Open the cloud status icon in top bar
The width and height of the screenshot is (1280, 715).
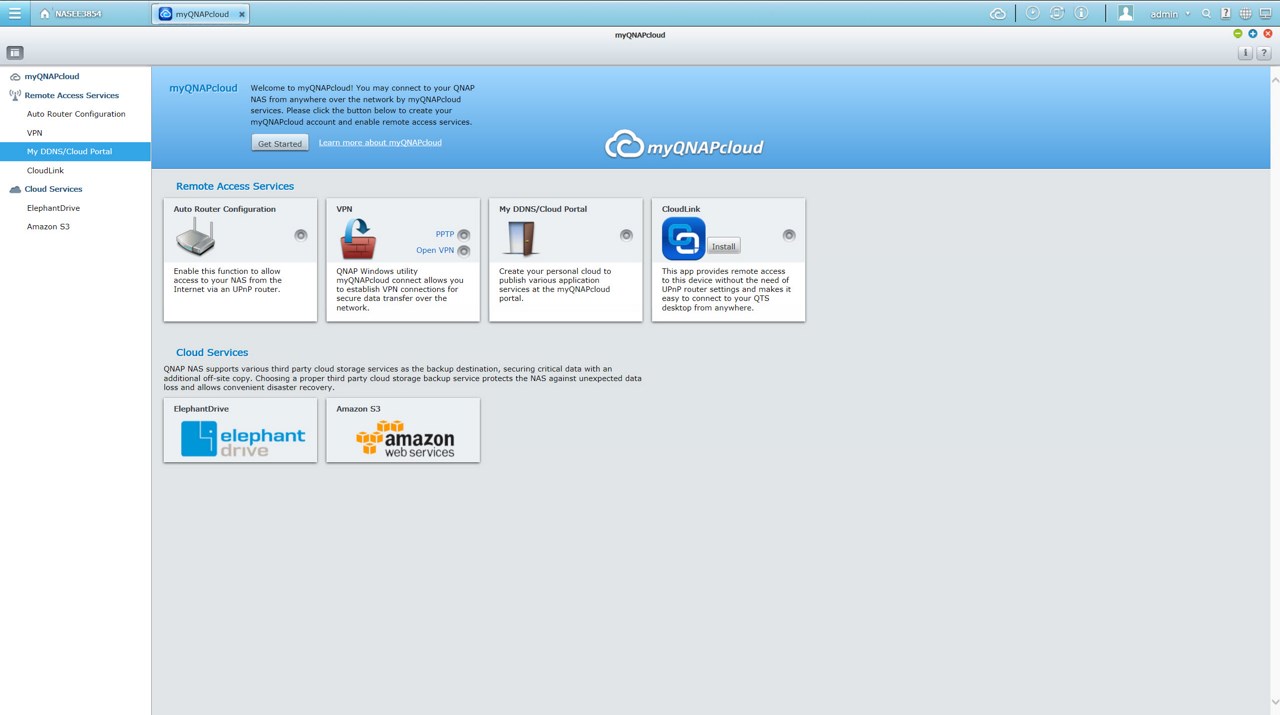coord(997,14)
